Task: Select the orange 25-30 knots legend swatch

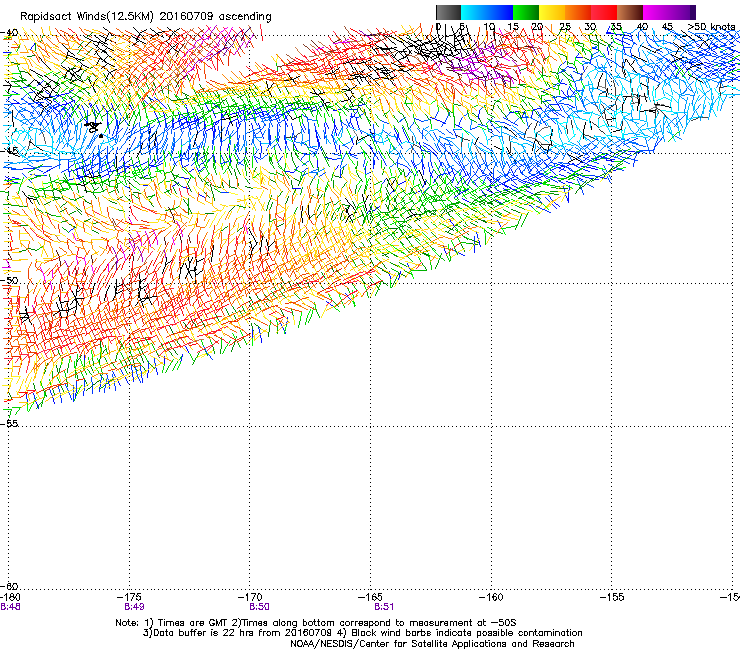Action: point(578,12)
